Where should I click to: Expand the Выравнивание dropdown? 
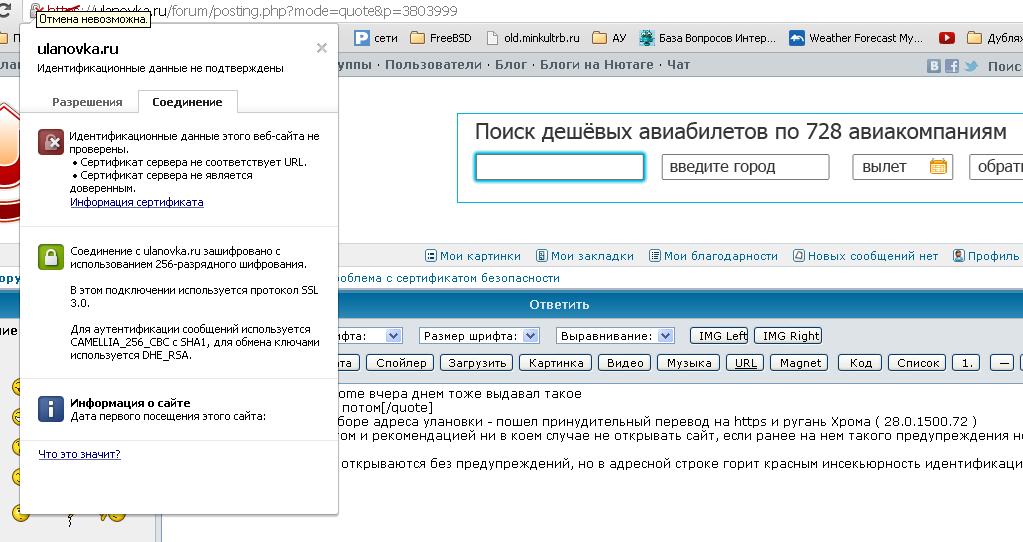coord(667,336)
